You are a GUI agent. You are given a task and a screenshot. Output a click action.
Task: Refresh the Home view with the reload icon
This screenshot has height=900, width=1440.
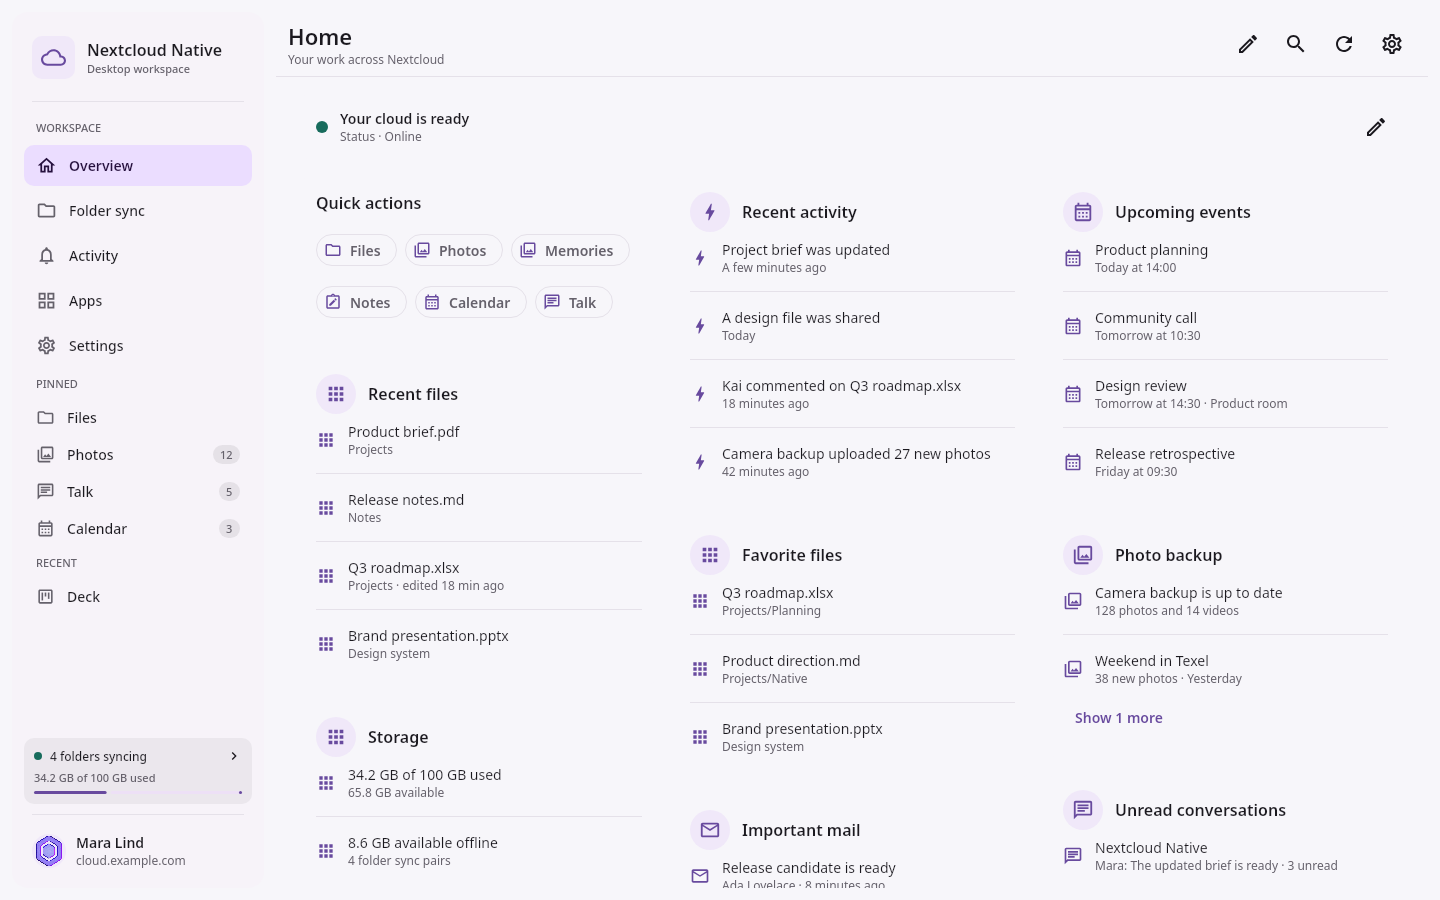1344,44
